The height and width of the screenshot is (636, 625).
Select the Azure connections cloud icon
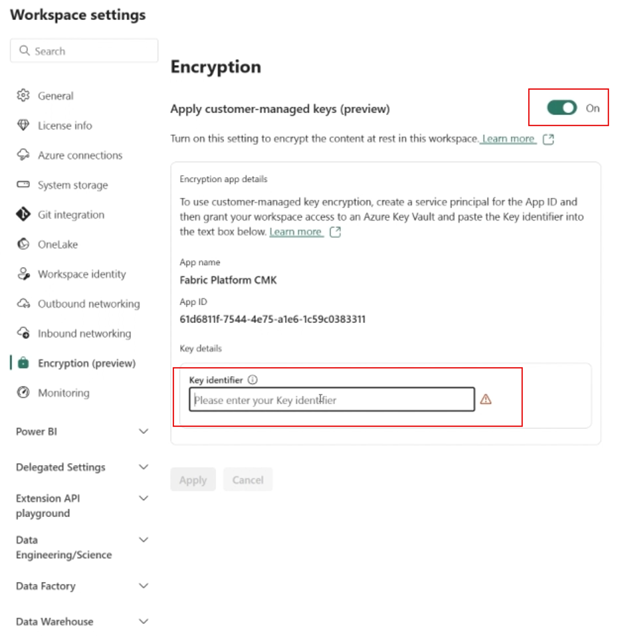[x=24, y=155]
